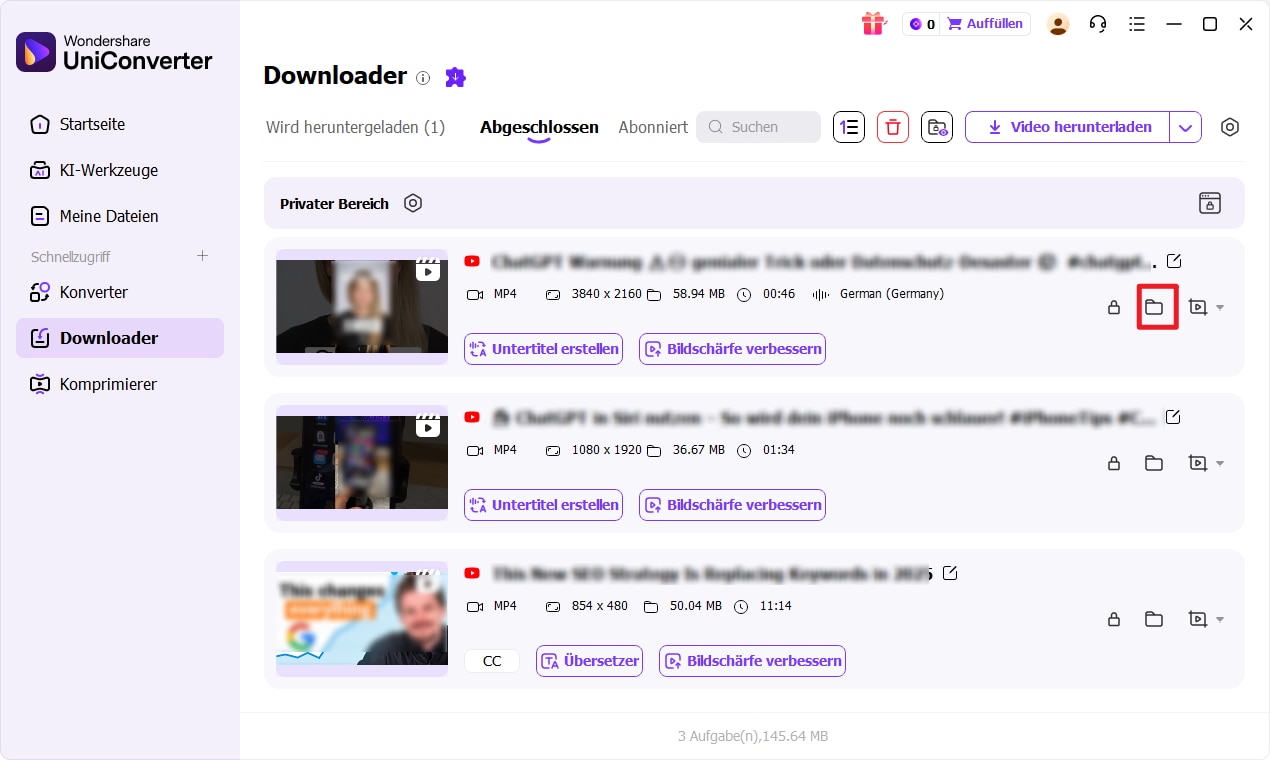Switch to the Abonniert tab
1270x760 pixels.
tap(652, 127)
